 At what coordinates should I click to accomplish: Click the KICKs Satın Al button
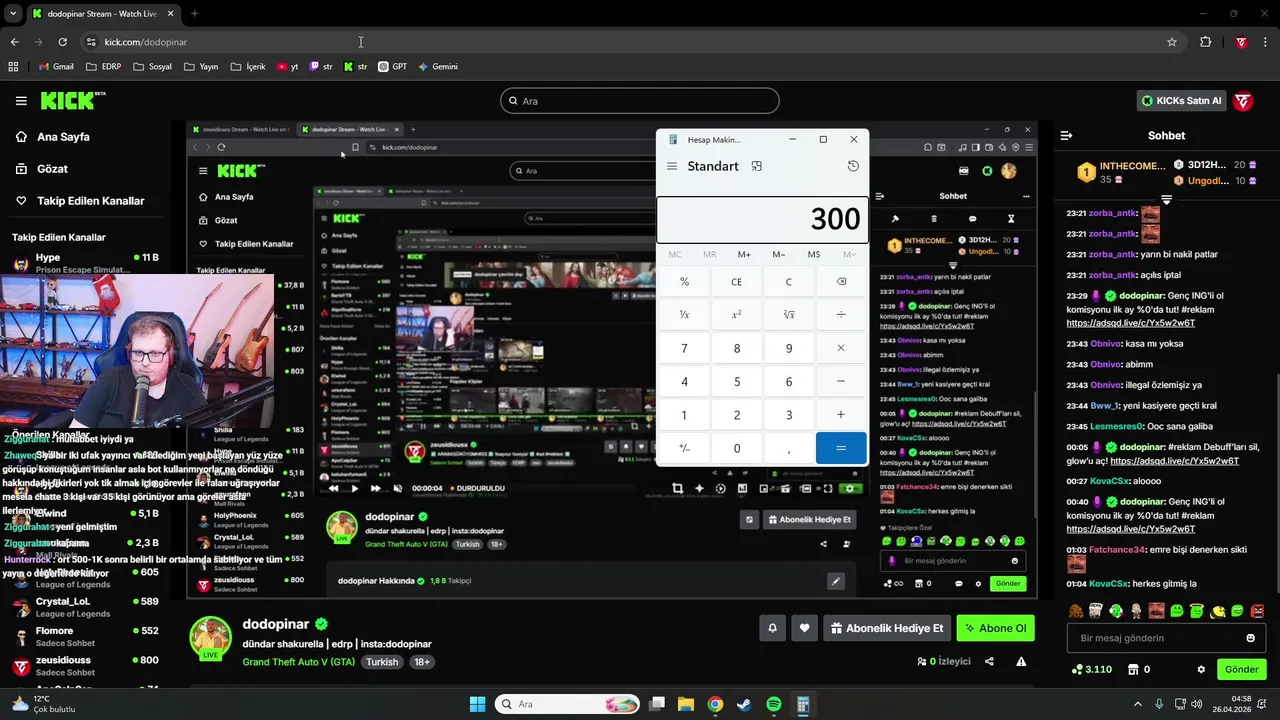pos(1181,101)
